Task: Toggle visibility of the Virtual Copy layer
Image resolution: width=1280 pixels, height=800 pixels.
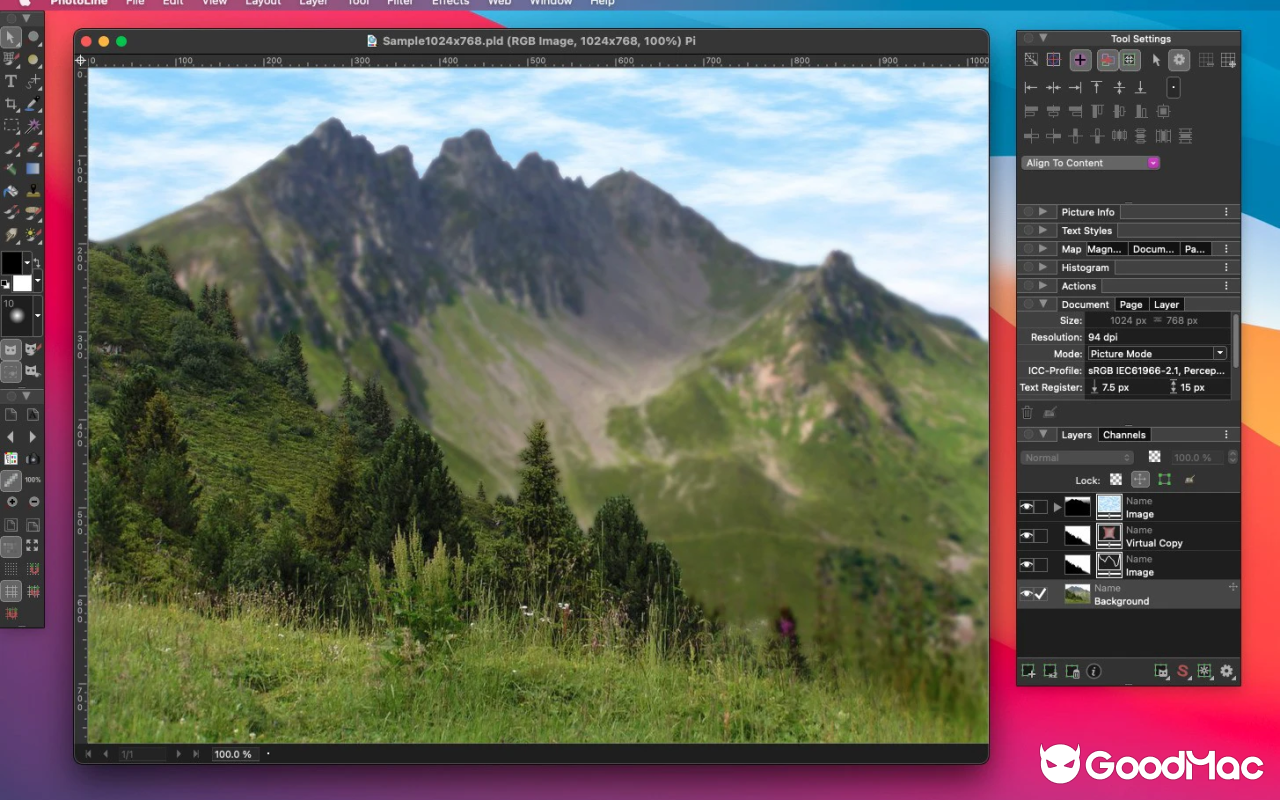Action: (1026, 535)
